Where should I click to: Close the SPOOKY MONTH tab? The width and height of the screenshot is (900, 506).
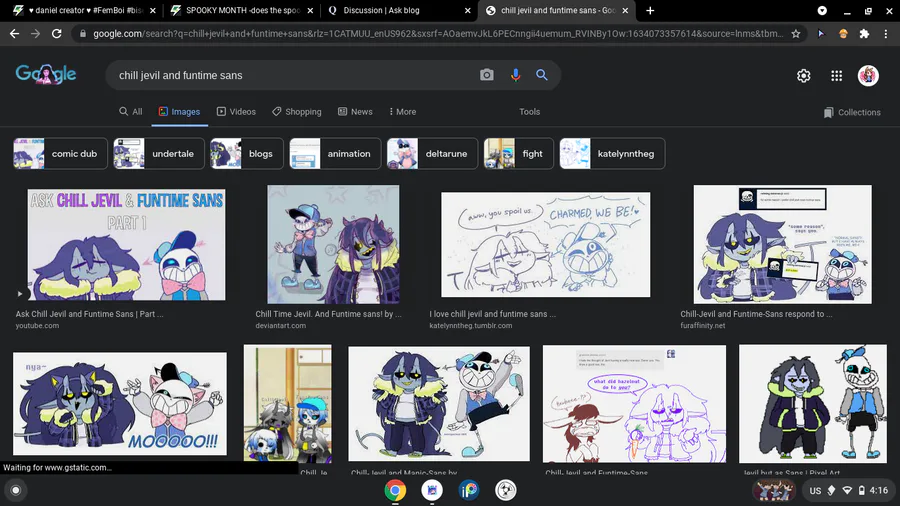click(x=310, y=10)
